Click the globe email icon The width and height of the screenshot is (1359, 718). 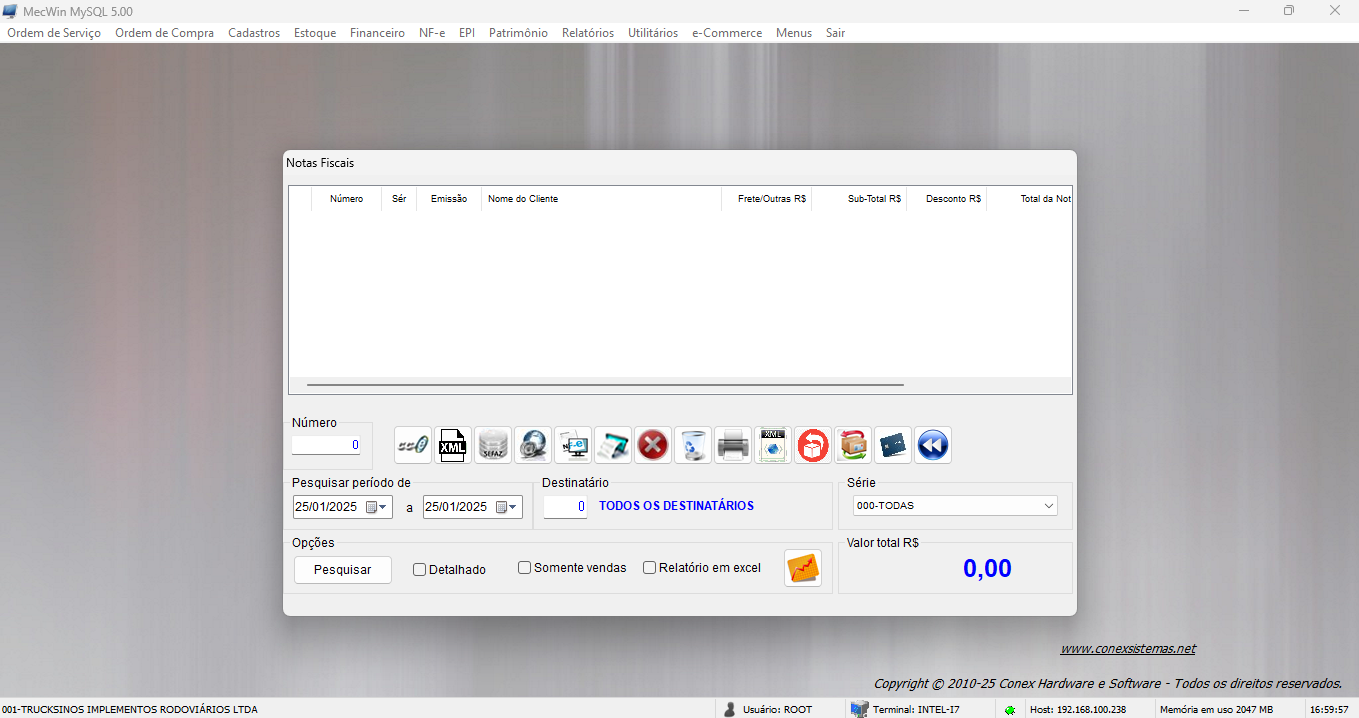pos(533,445)
